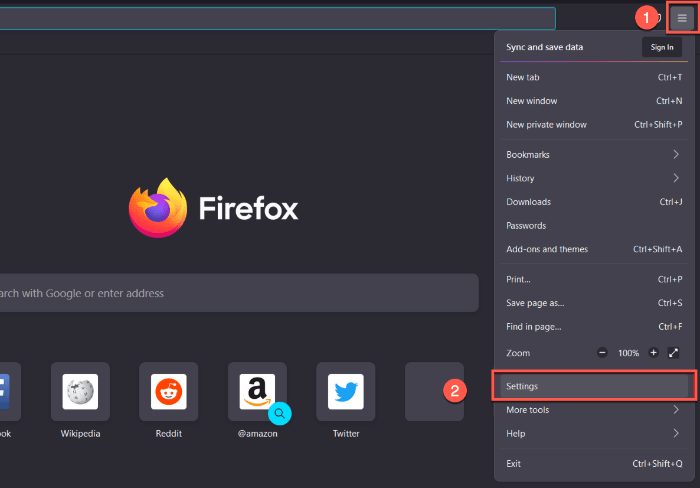
Task: Open the Twitter shortcut tile
Action: click(346, 392)
